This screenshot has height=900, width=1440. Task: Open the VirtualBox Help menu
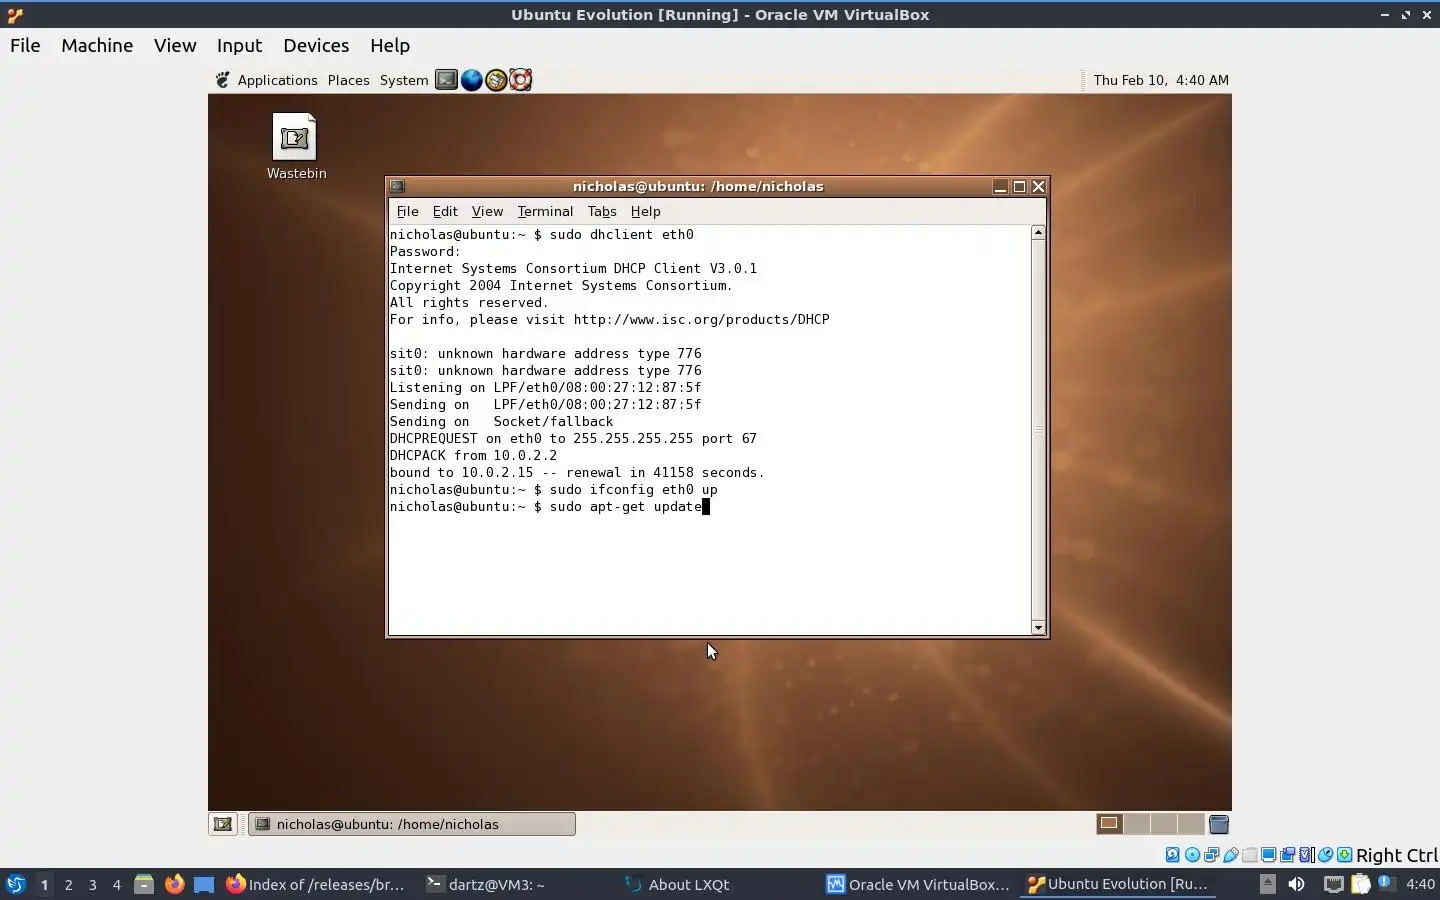[x=390, y=45]
